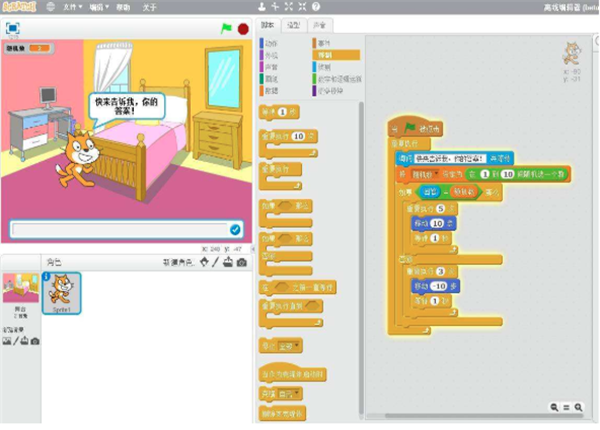Click the 5 value in the script's repeat block
Viewport: 600px width, 430px height.
pyautogui.click(x=440, y=208)
